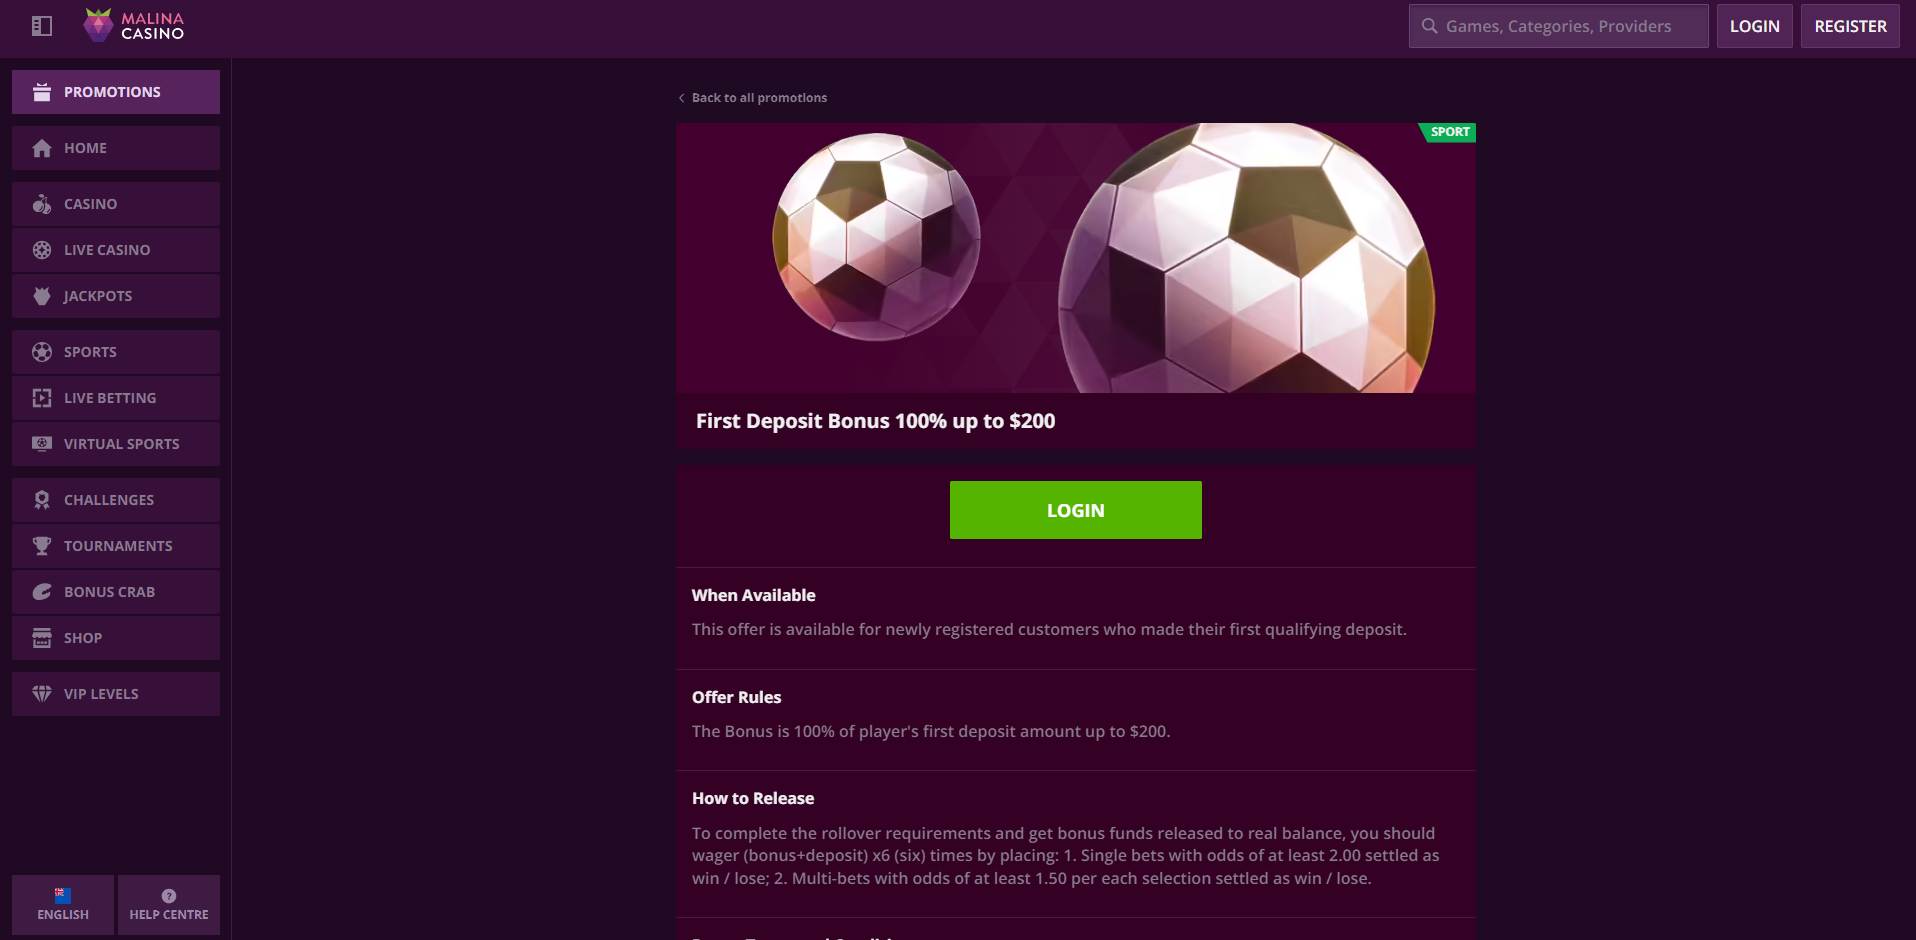Viewport: 1916px width, 940px height.
Task: Click the Jackpots berries icon
Action: 41,296
